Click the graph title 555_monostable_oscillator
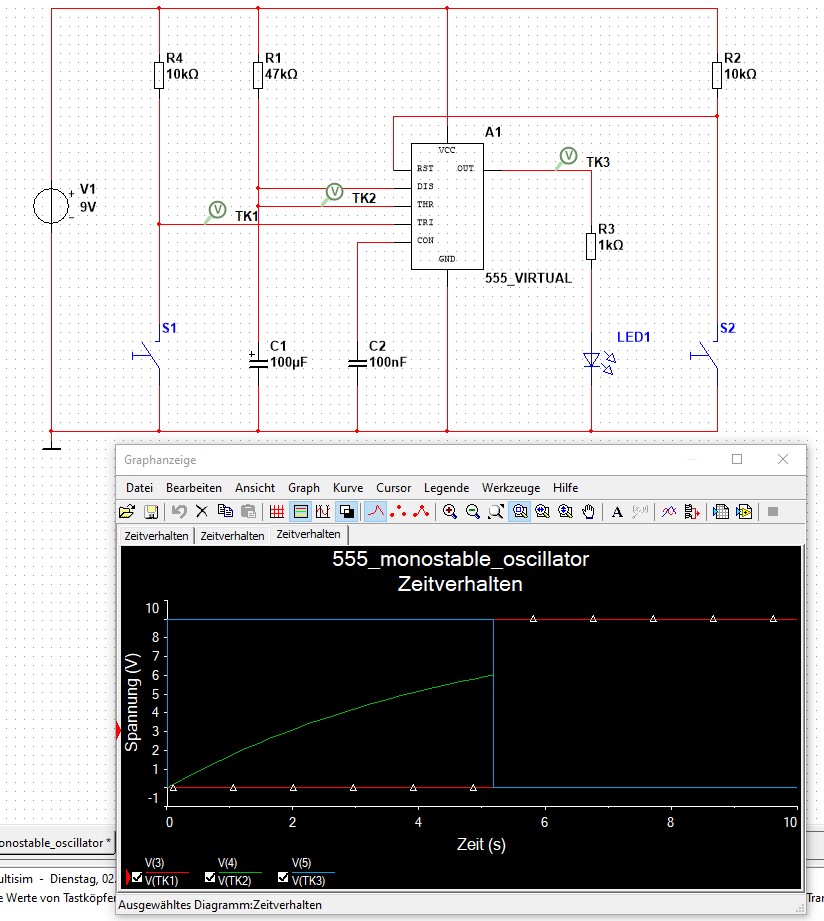 click(460, 559)
